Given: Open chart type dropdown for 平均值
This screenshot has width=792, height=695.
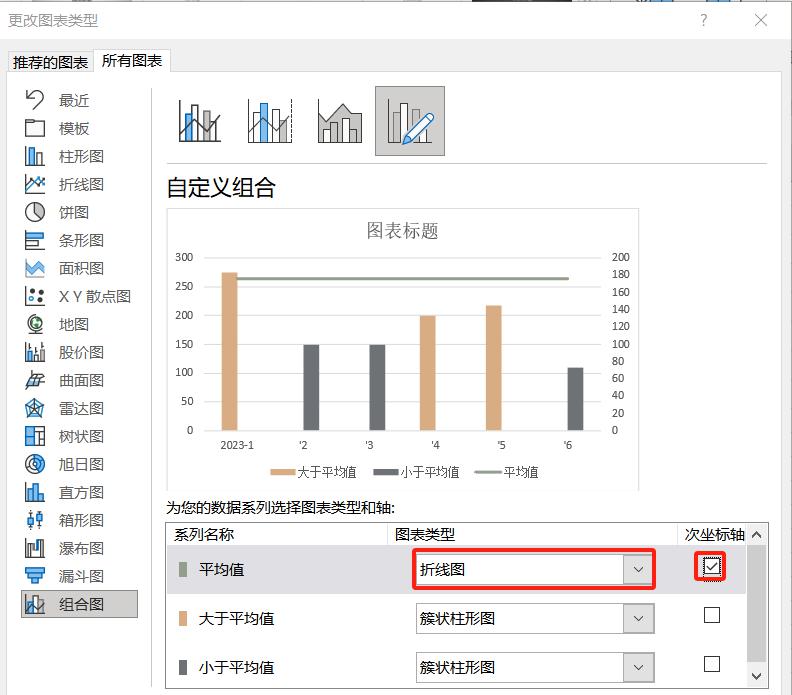Looking at the screenshot, I should pos(638,569).
